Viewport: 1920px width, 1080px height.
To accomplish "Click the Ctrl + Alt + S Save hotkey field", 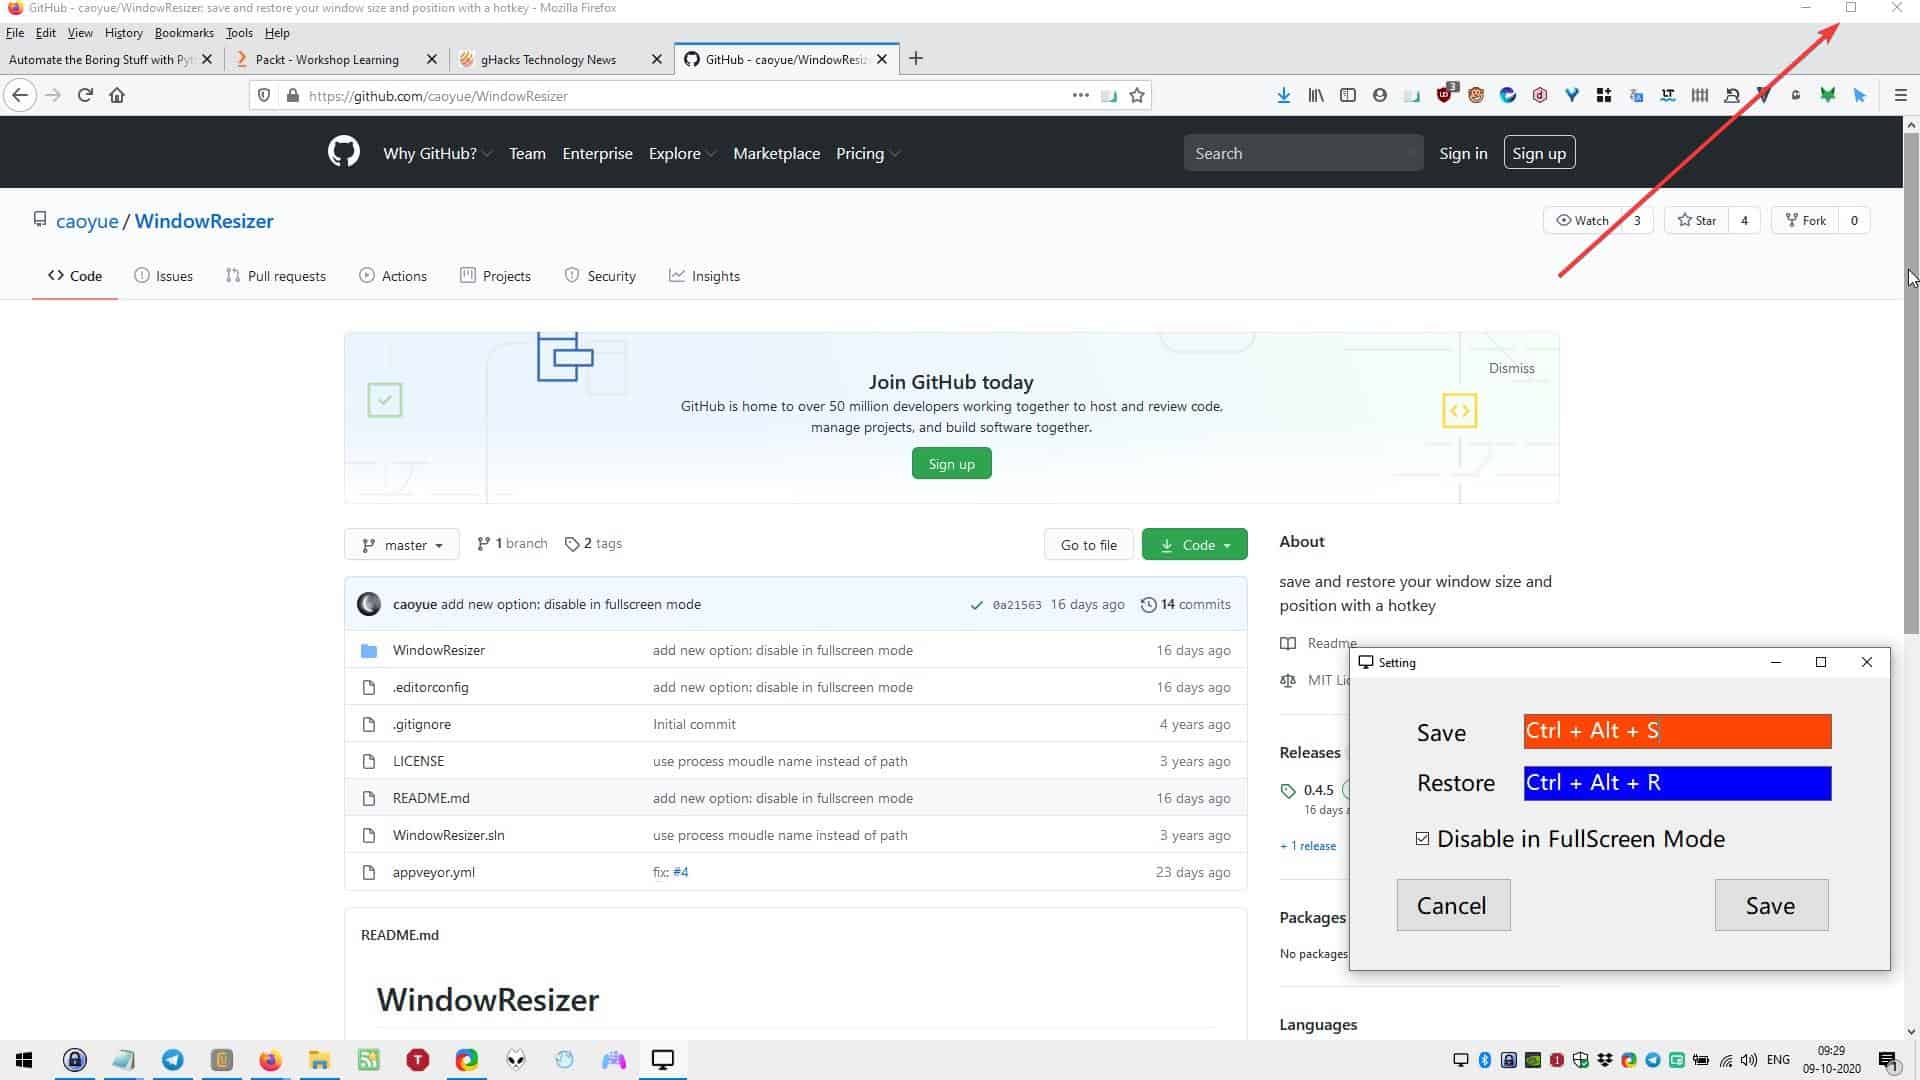I will coord(1677,731).
